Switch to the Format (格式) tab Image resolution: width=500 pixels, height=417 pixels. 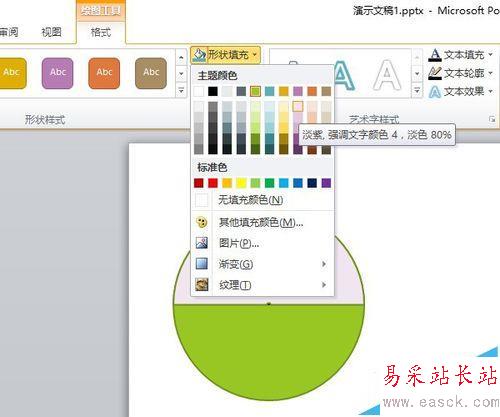point(101,32)
